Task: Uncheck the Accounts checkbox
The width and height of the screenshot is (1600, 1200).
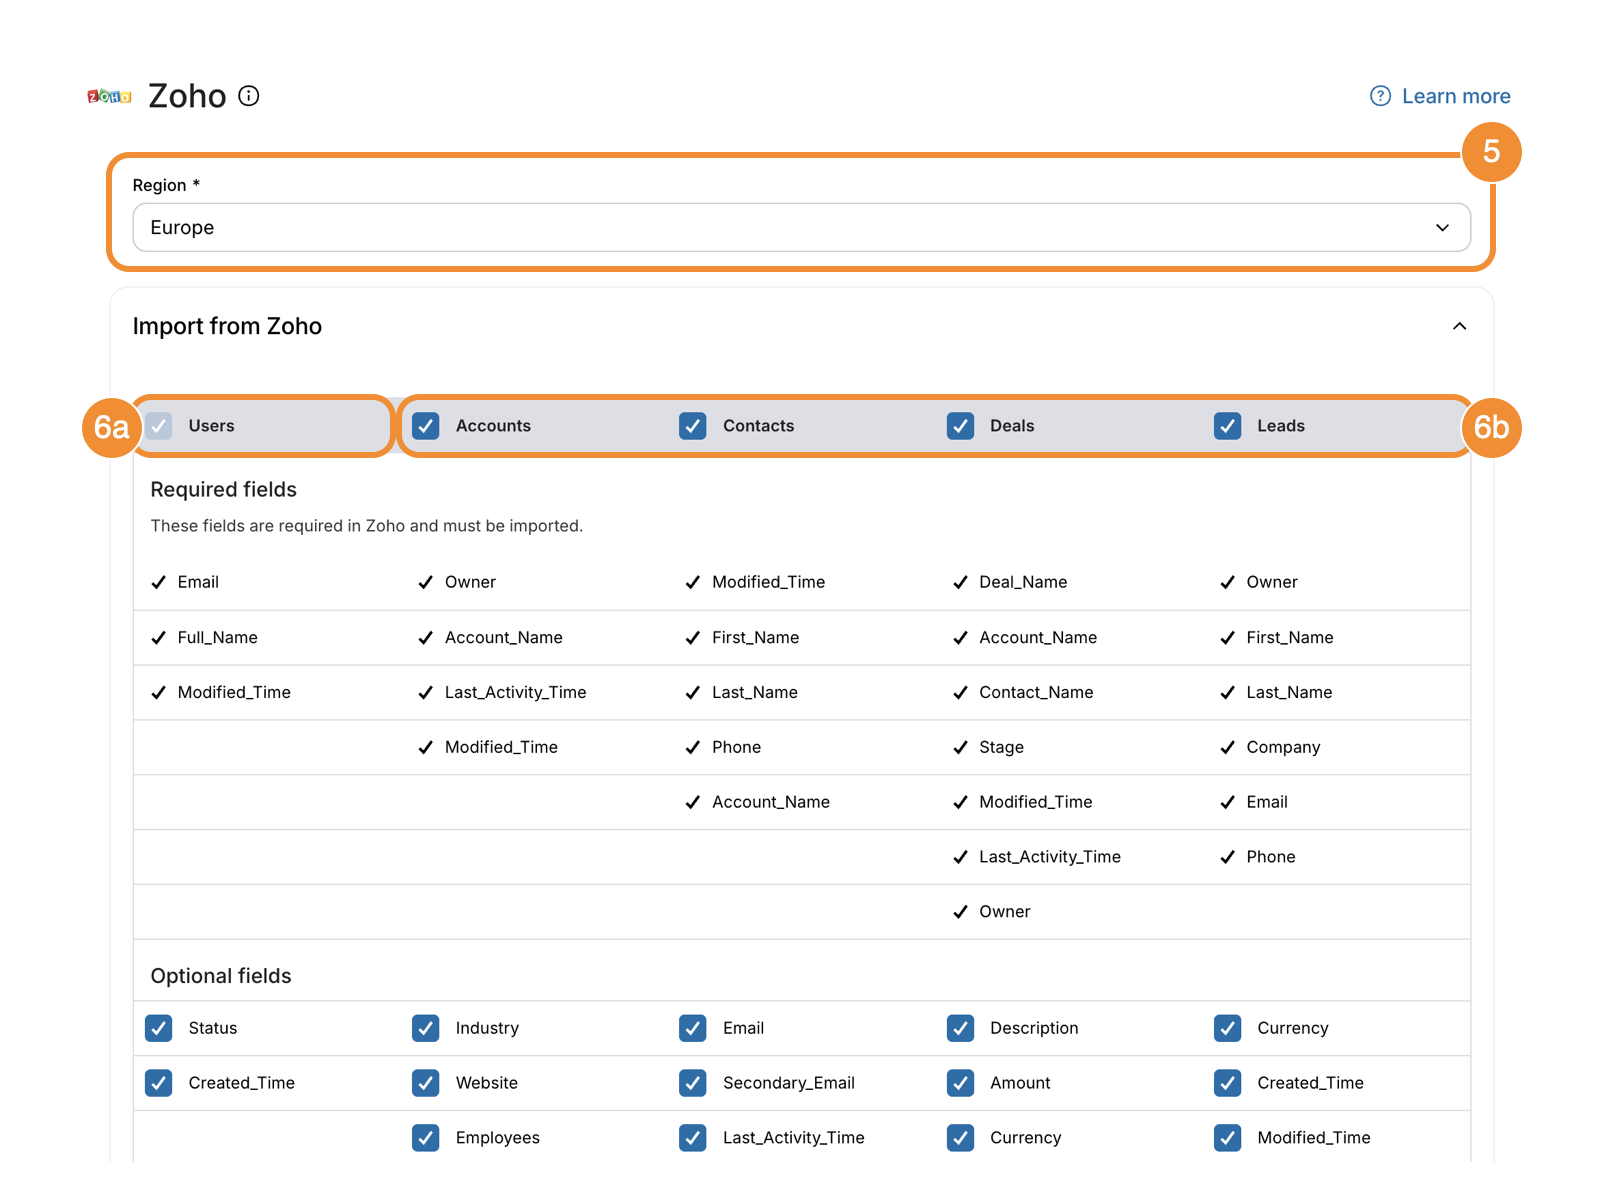Action: [426, 426]
